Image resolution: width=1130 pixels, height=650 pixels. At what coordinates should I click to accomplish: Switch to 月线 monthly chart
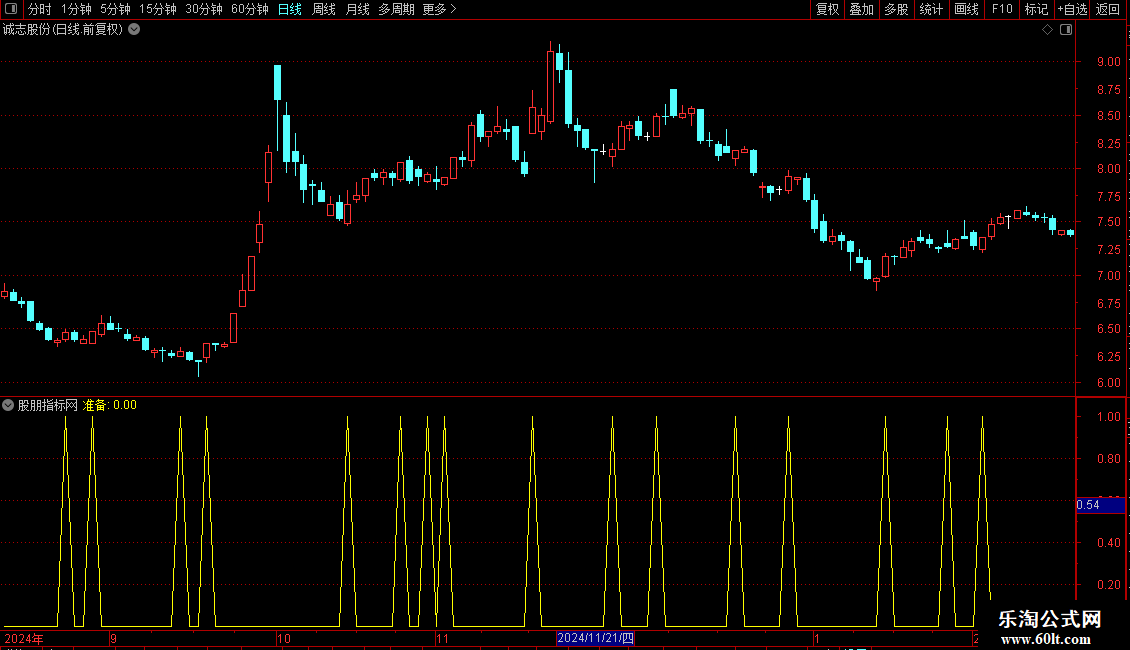tap(357, 9)
